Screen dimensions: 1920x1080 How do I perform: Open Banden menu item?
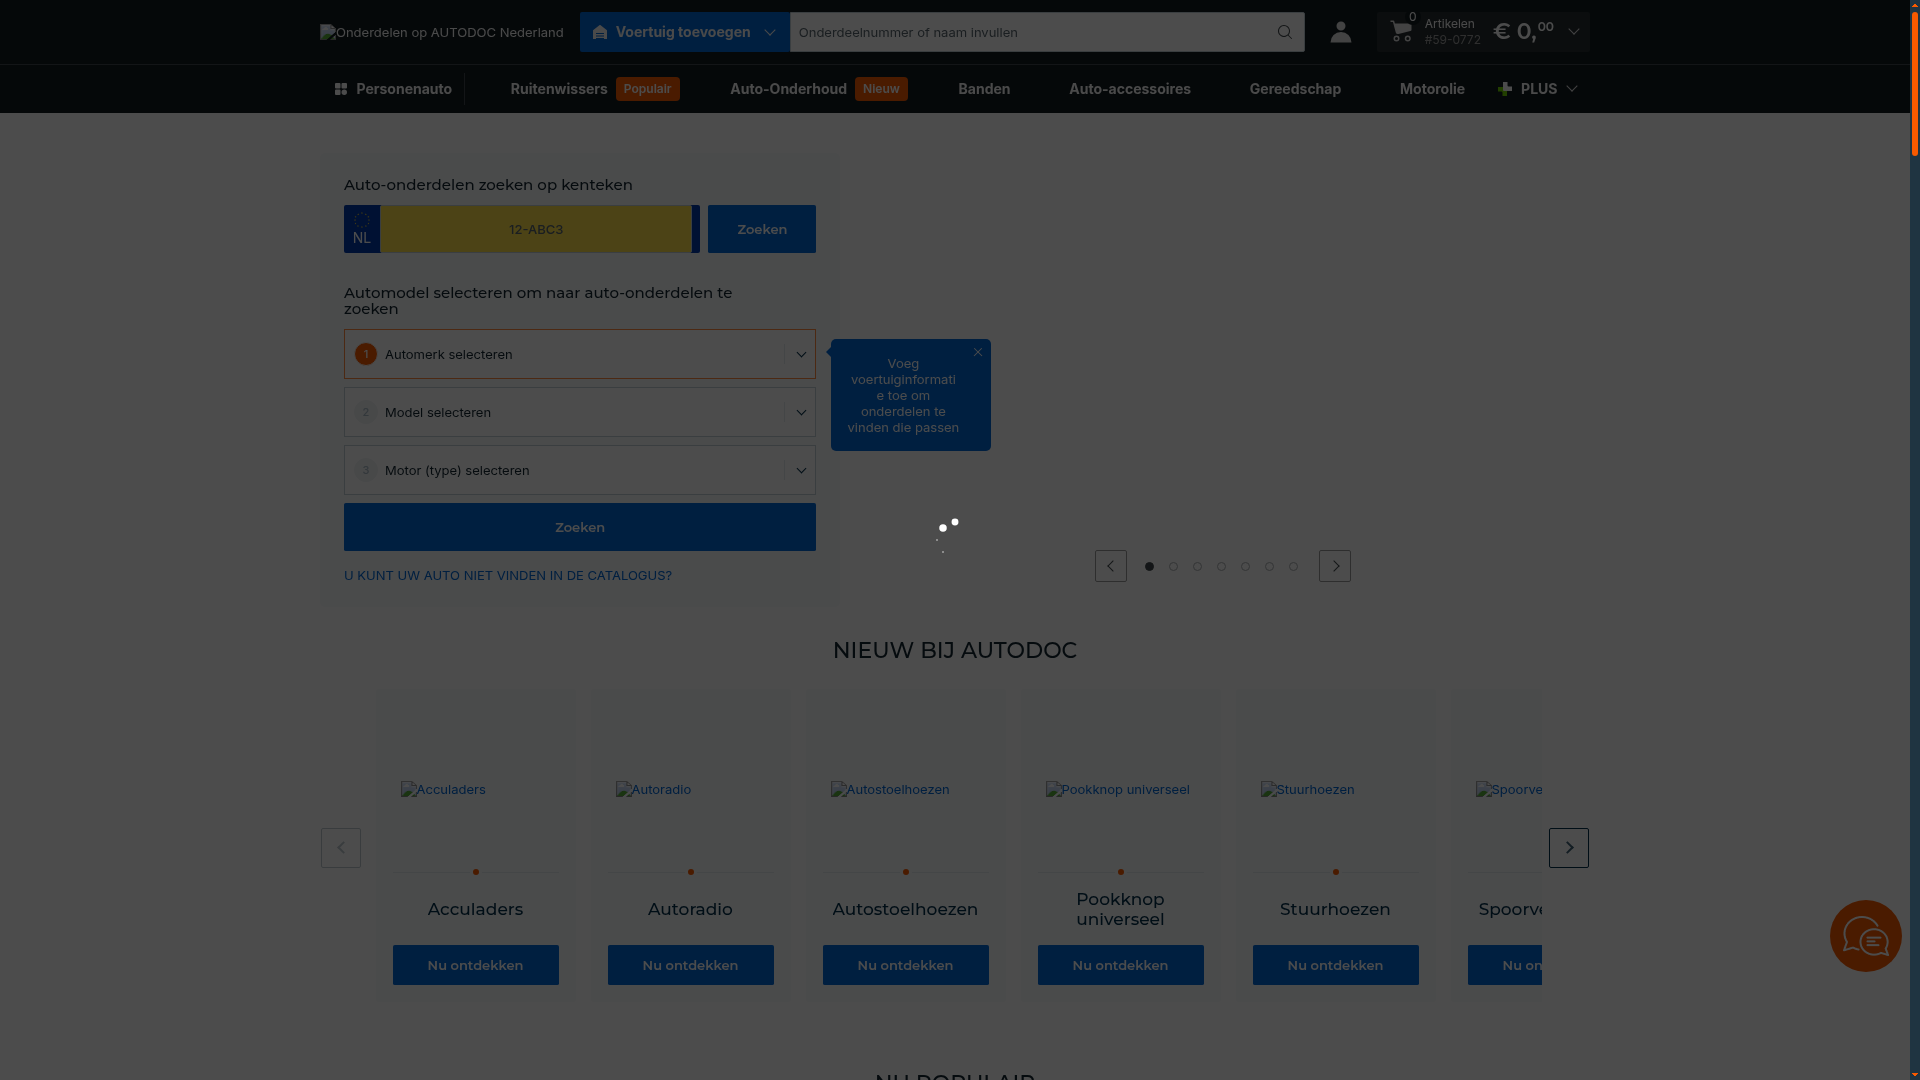[x=984, y=89]
